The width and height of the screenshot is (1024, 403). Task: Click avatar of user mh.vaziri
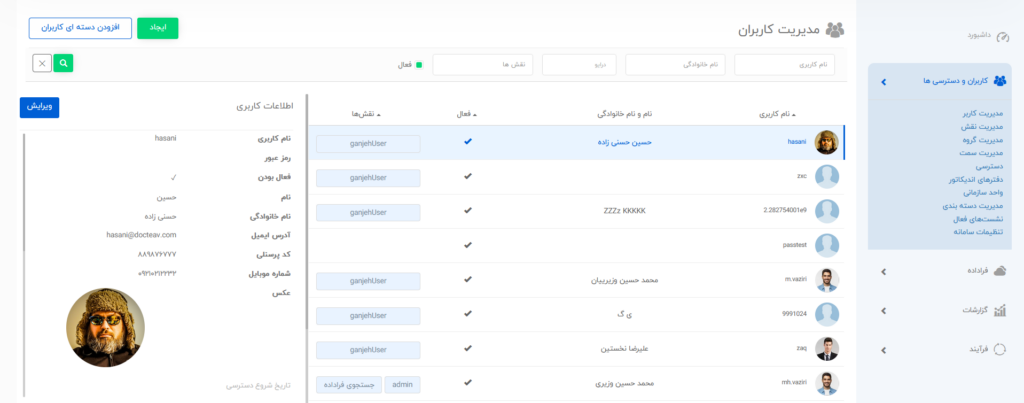pyautogui.click(x=827, y=384)
